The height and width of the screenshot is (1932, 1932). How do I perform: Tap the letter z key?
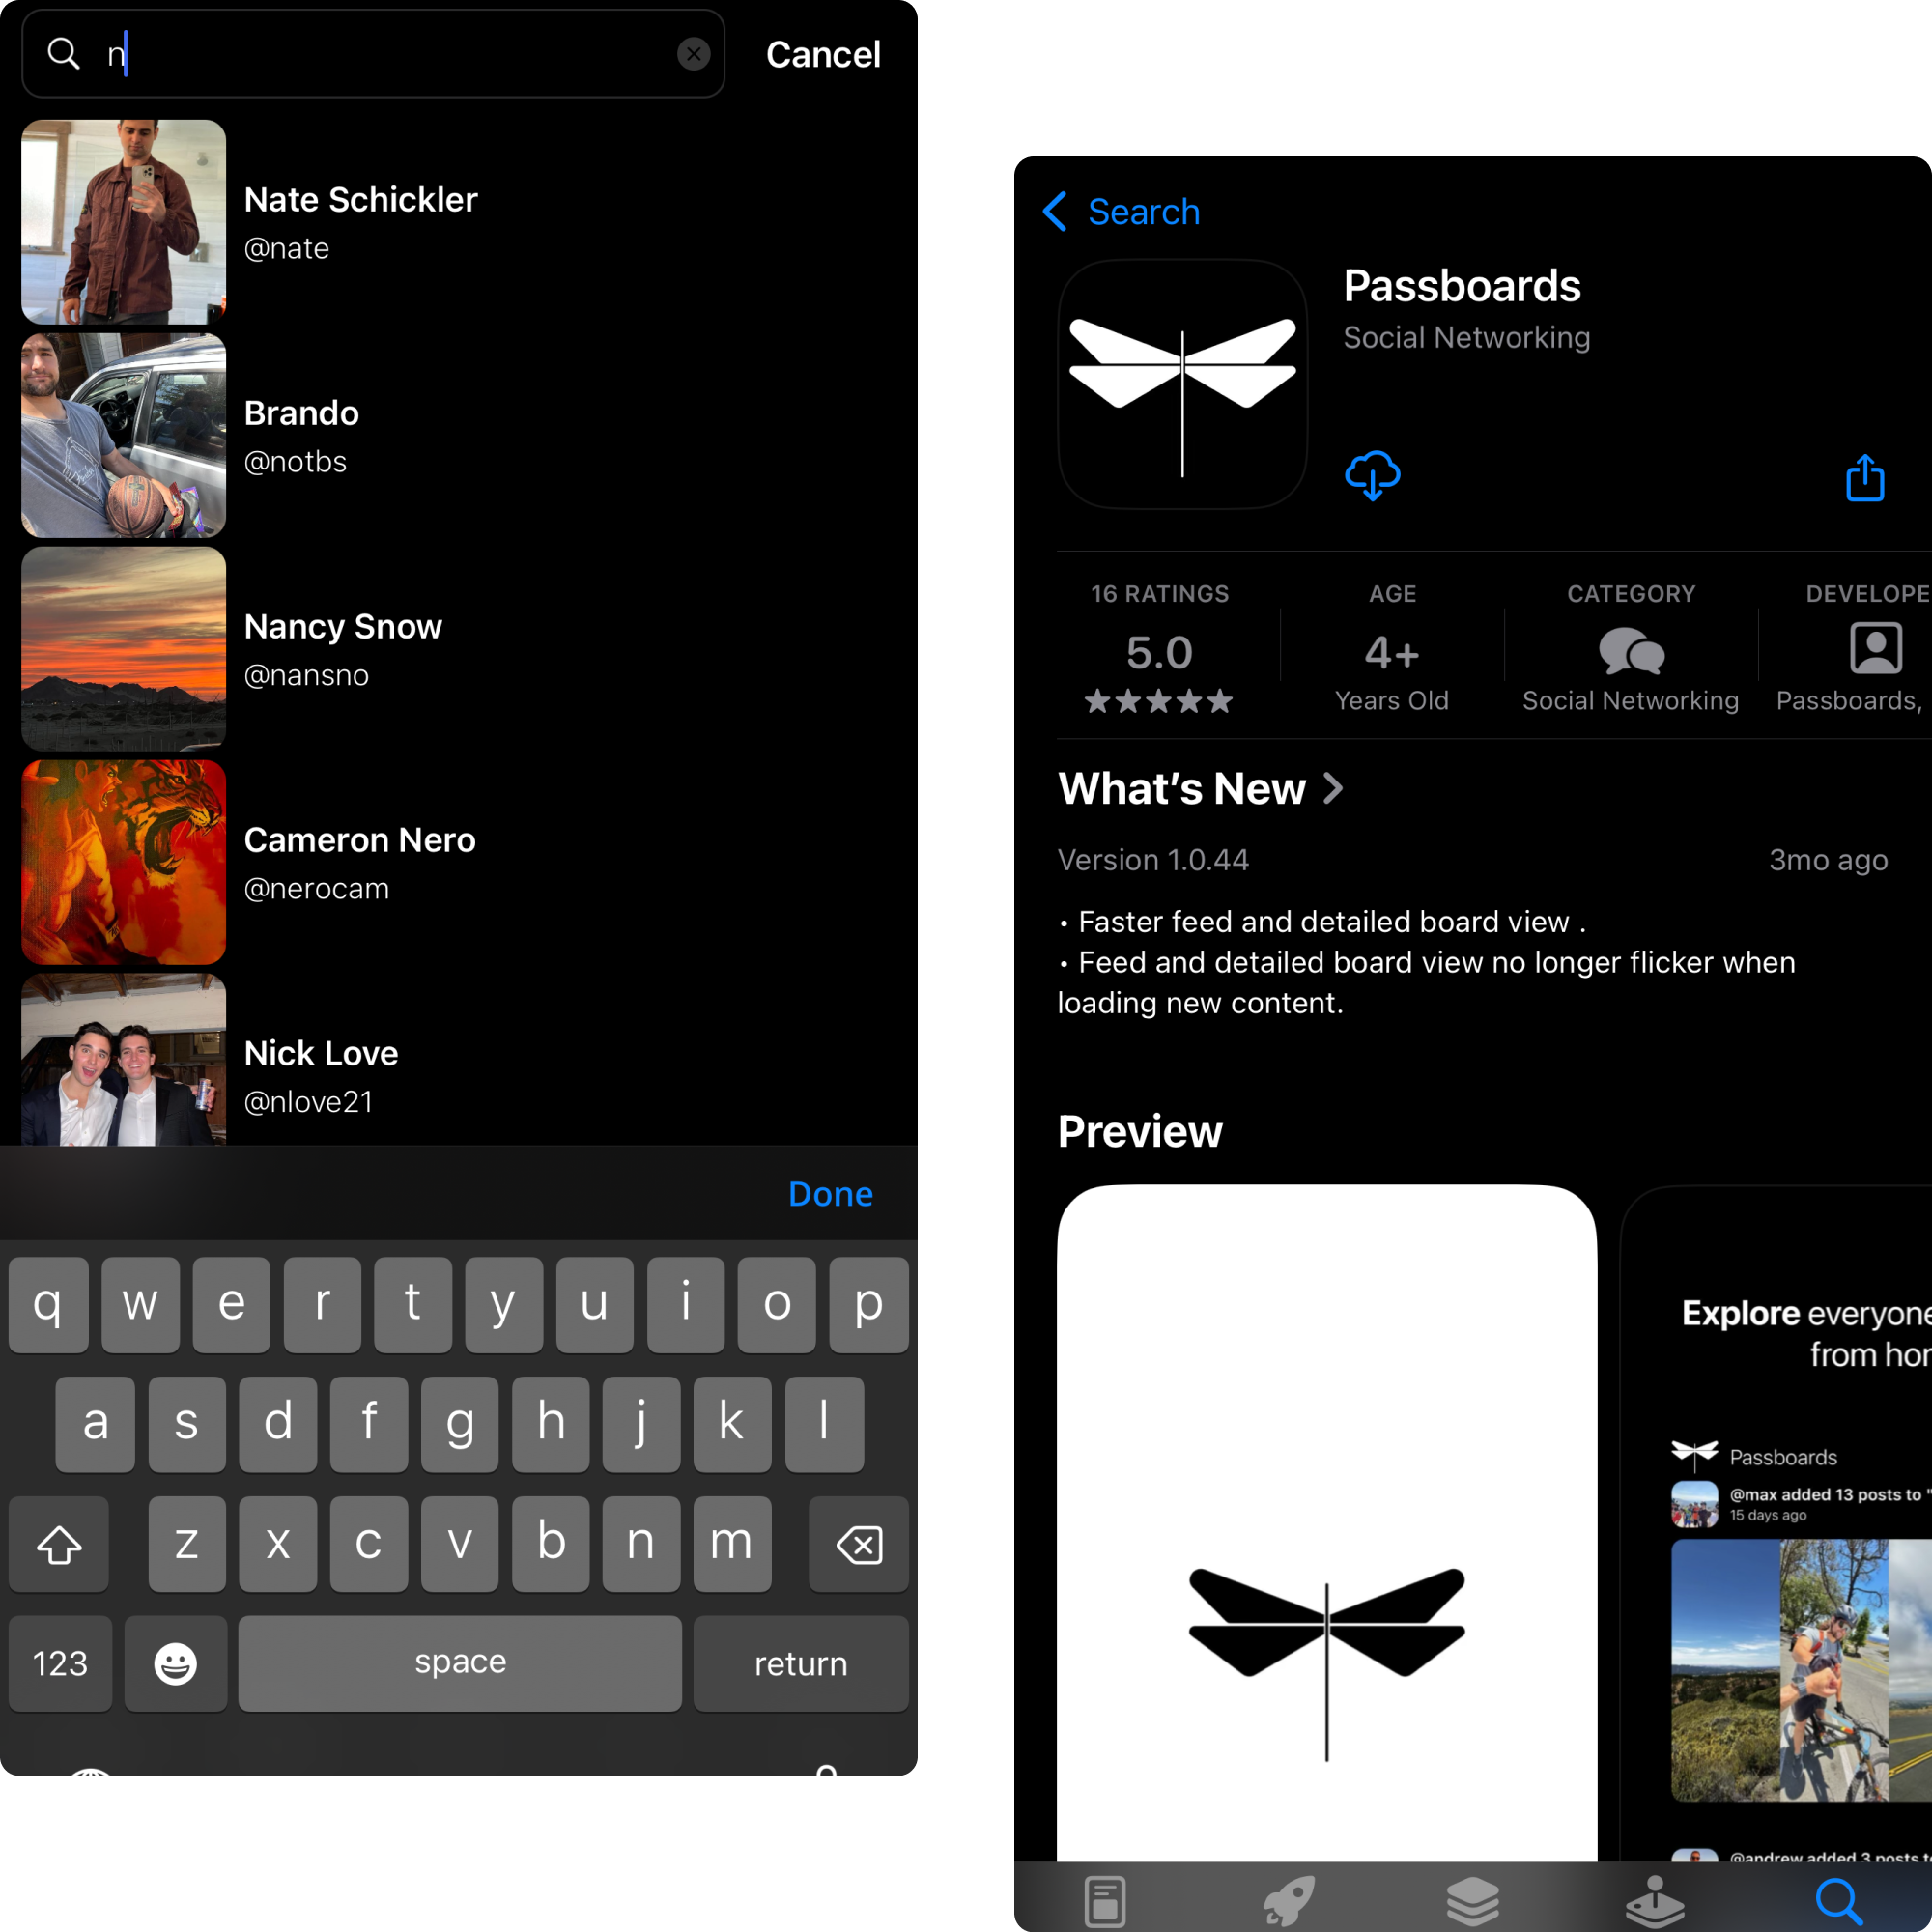pos(187,1543)
